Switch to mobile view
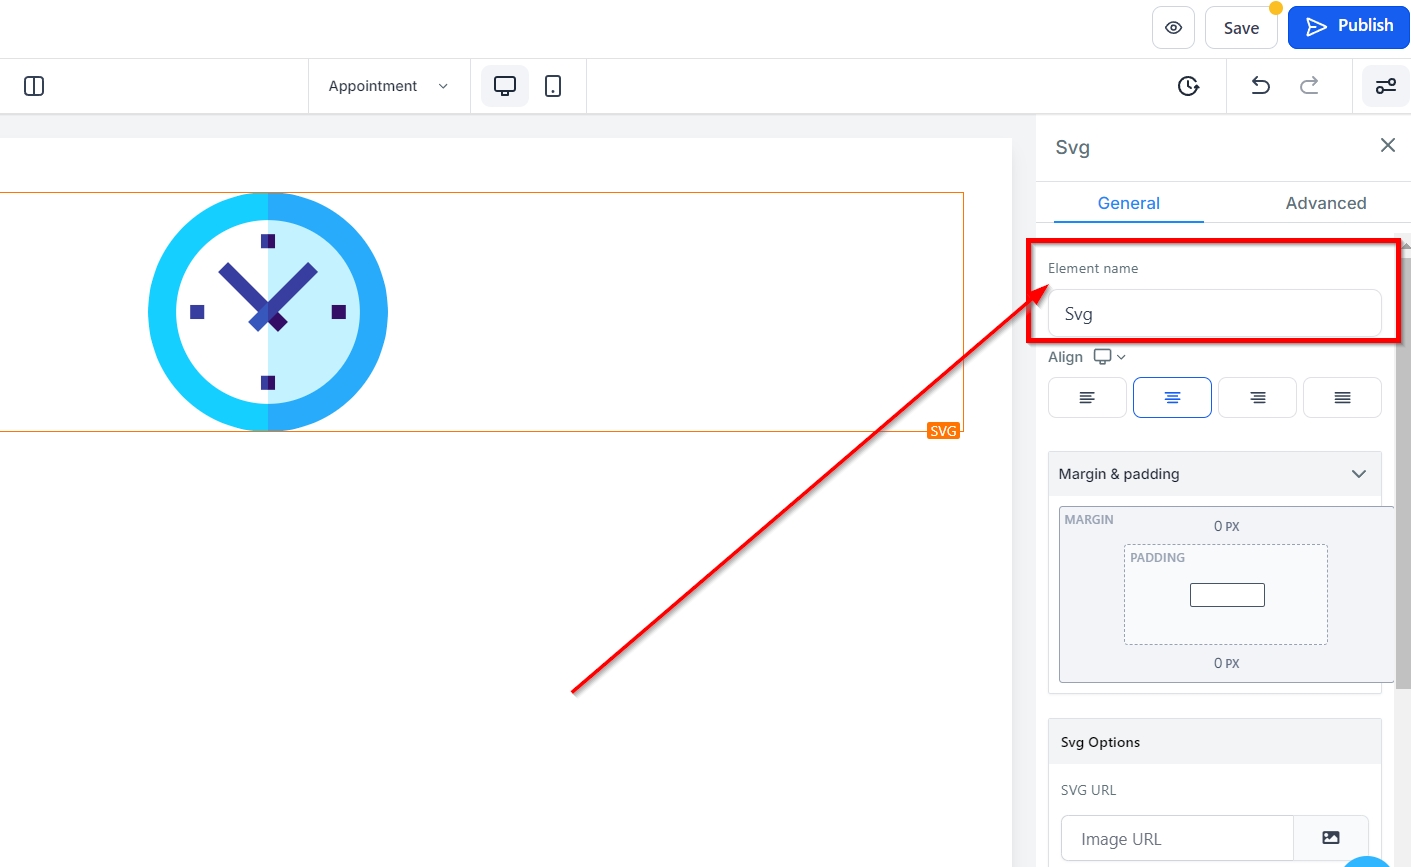The image size is (1411, 867). coord(553,86)
